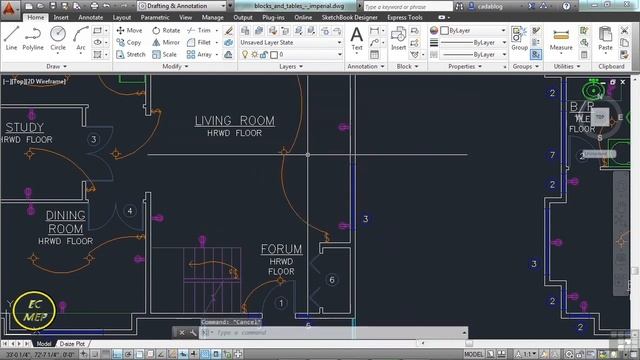The height and width of the screenshot is (360, 640).
Task: Expand the Modify panel
Action: point(175,67)
